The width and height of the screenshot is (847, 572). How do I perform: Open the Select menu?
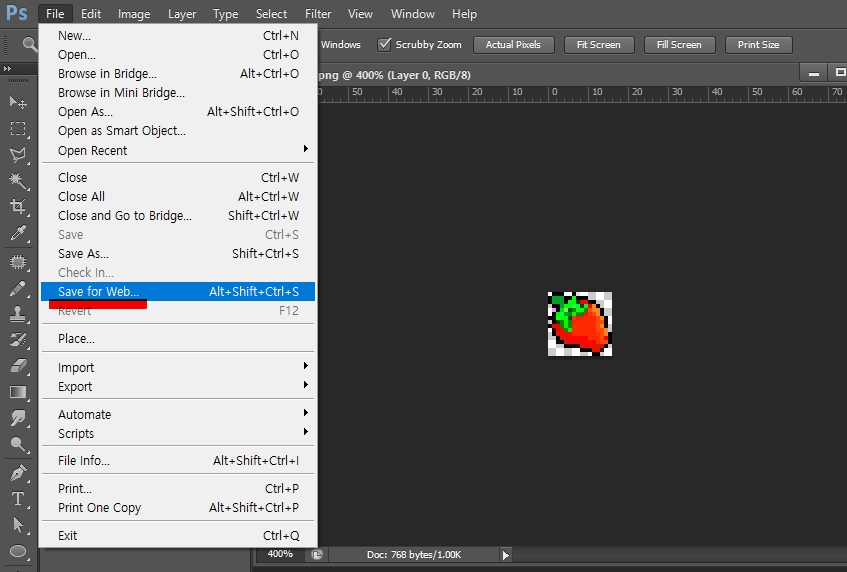pyautogui.click(x=271, y=14)
